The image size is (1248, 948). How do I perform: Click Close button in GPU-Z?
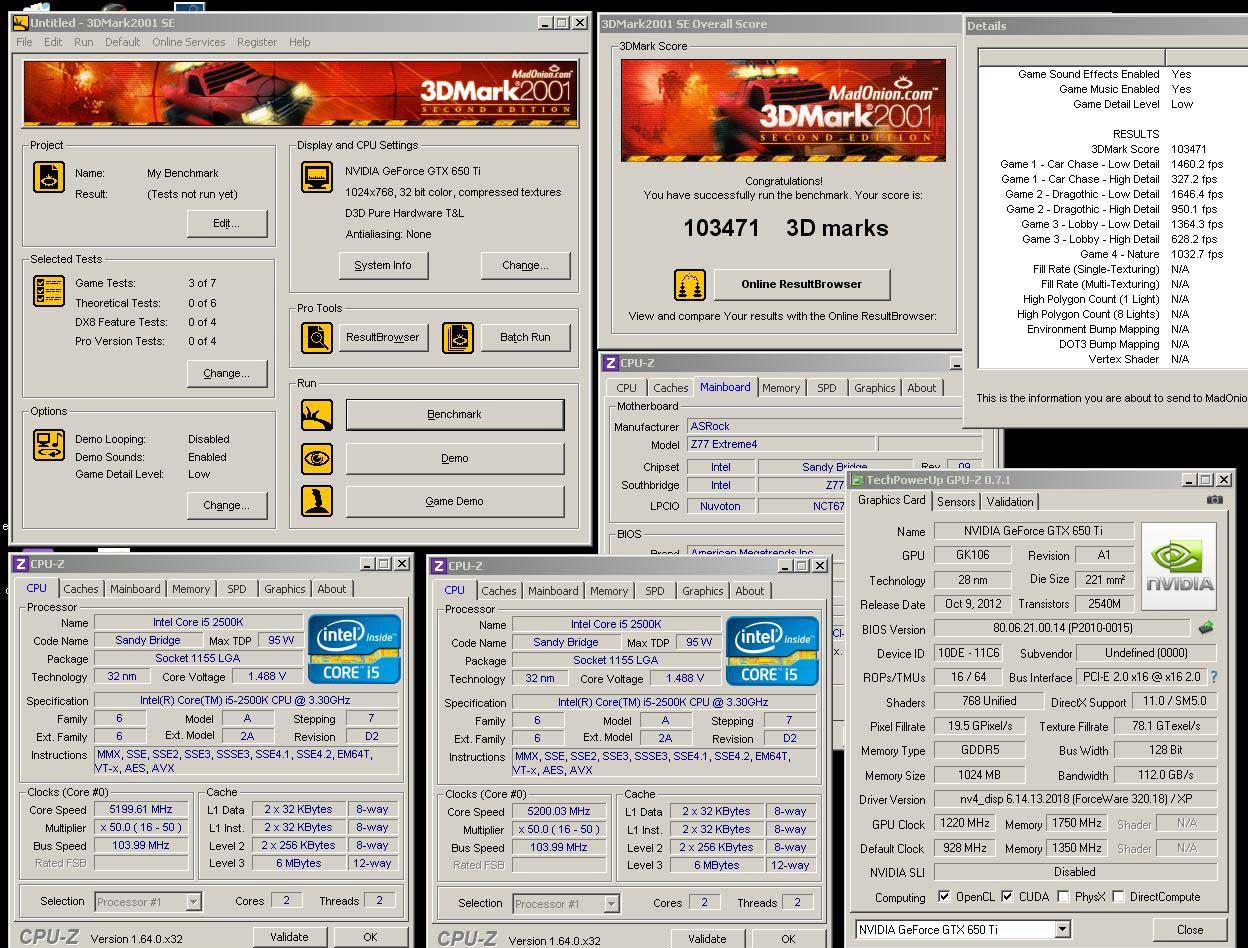1190,929
